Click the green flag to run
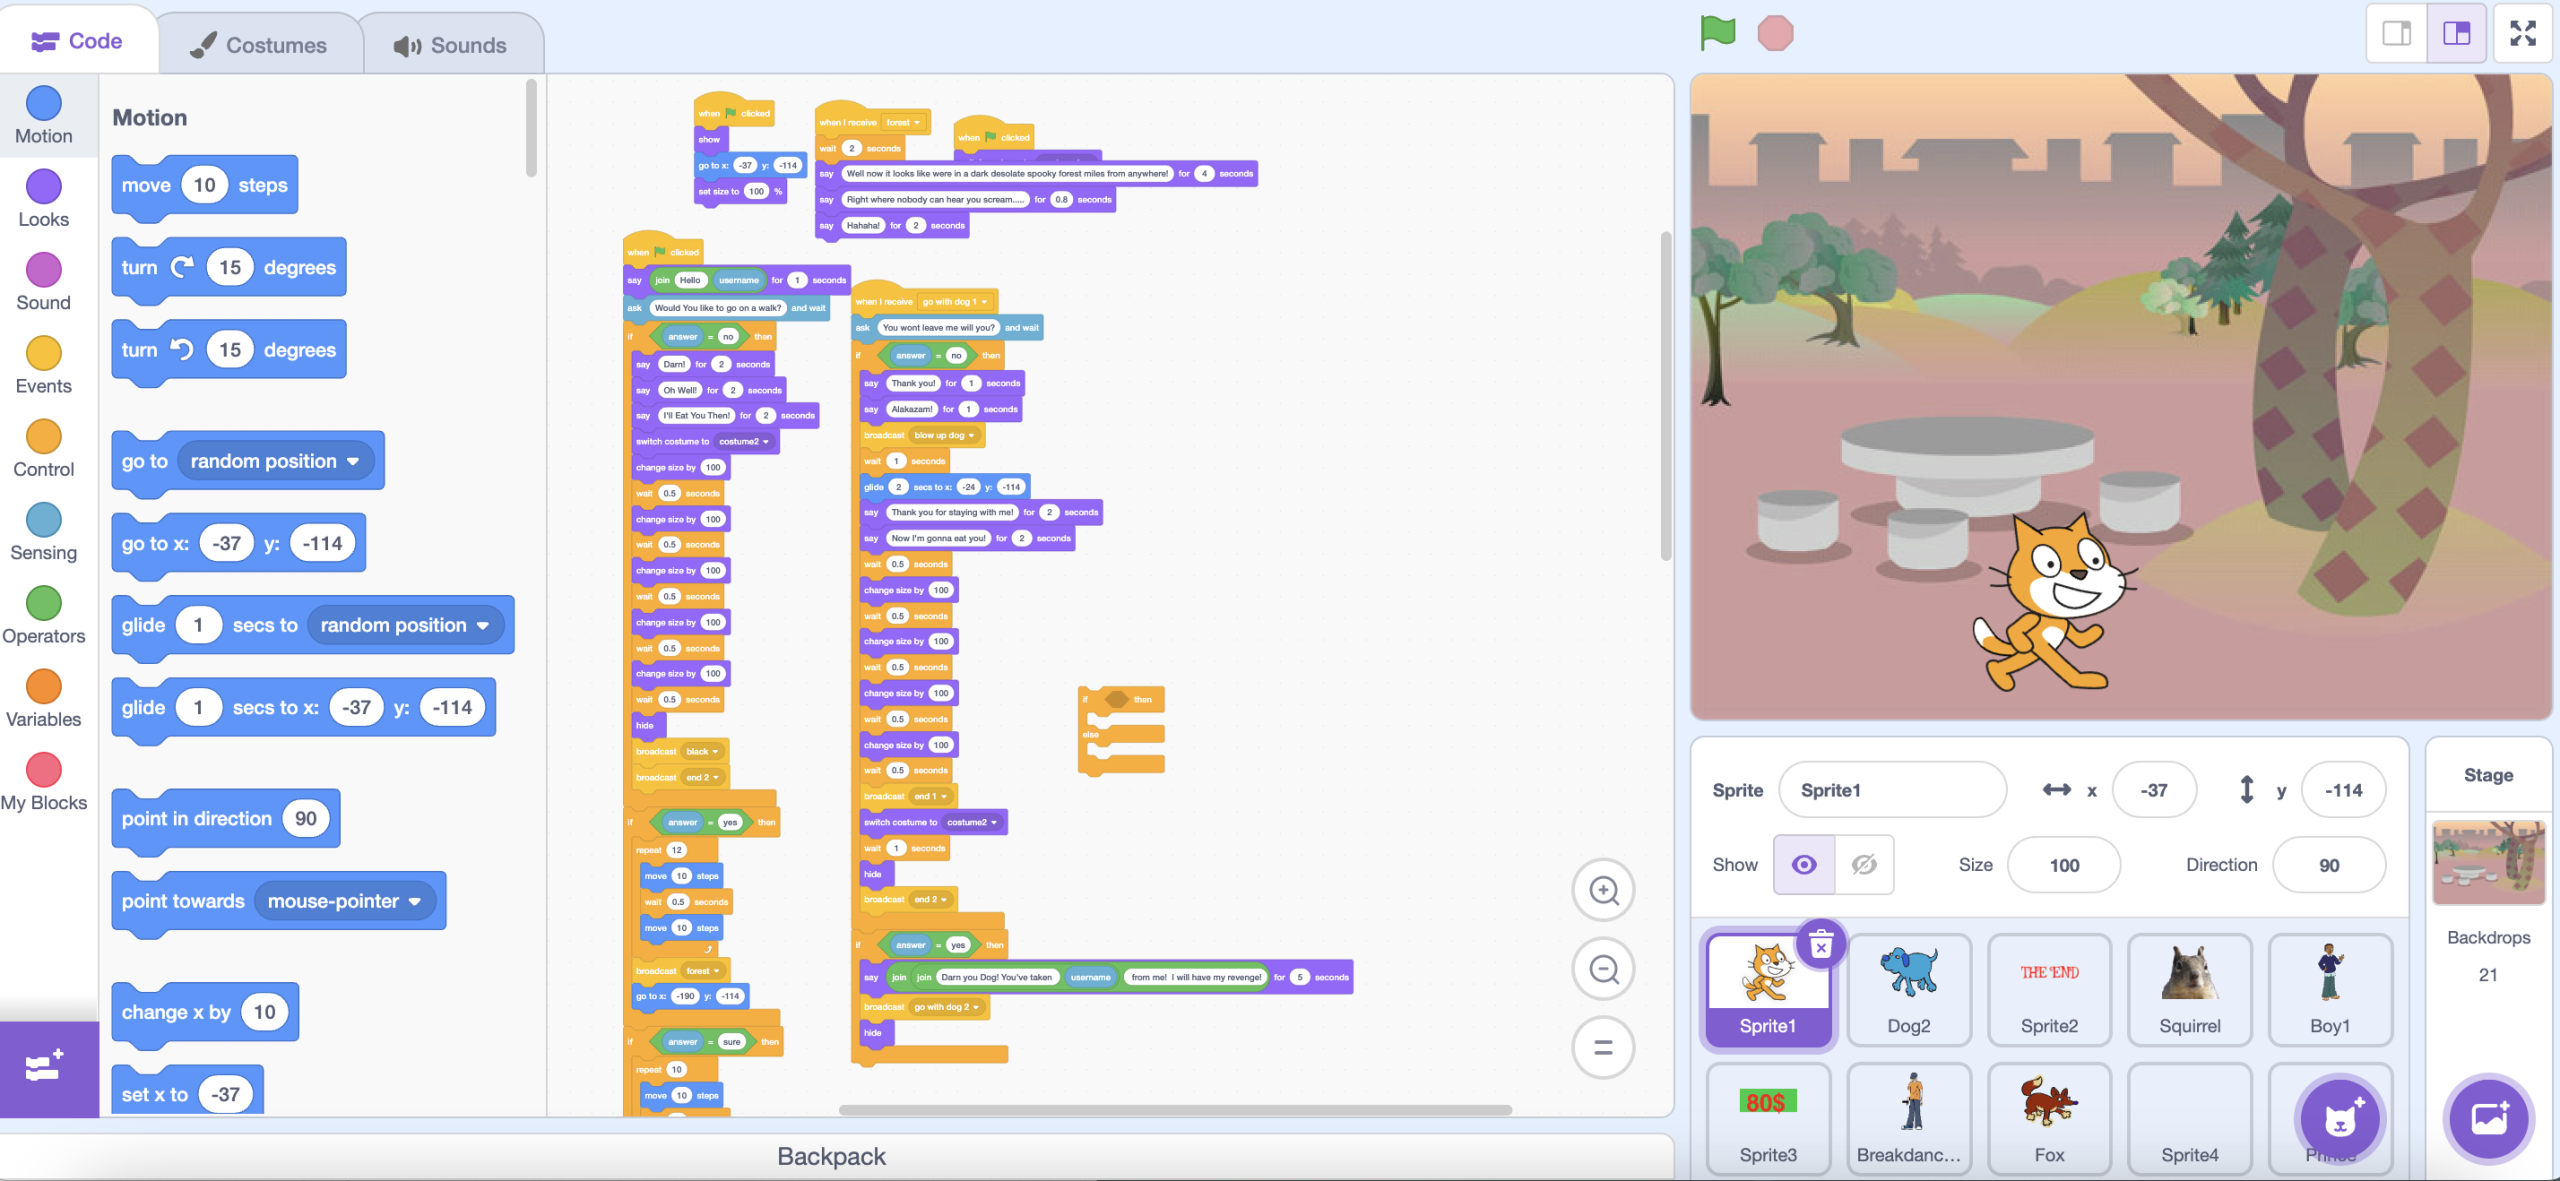 tap(1717, 33)
